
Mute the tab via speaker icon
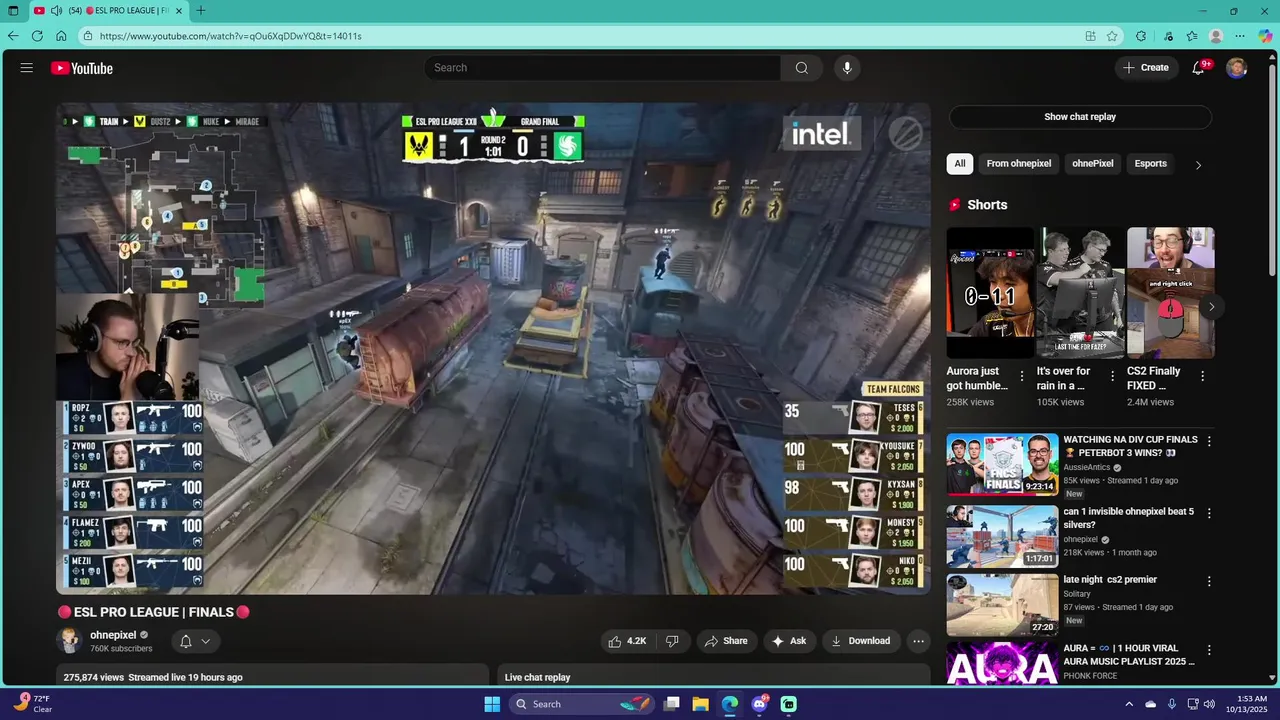pyautogui.click(x=56, y=11)
